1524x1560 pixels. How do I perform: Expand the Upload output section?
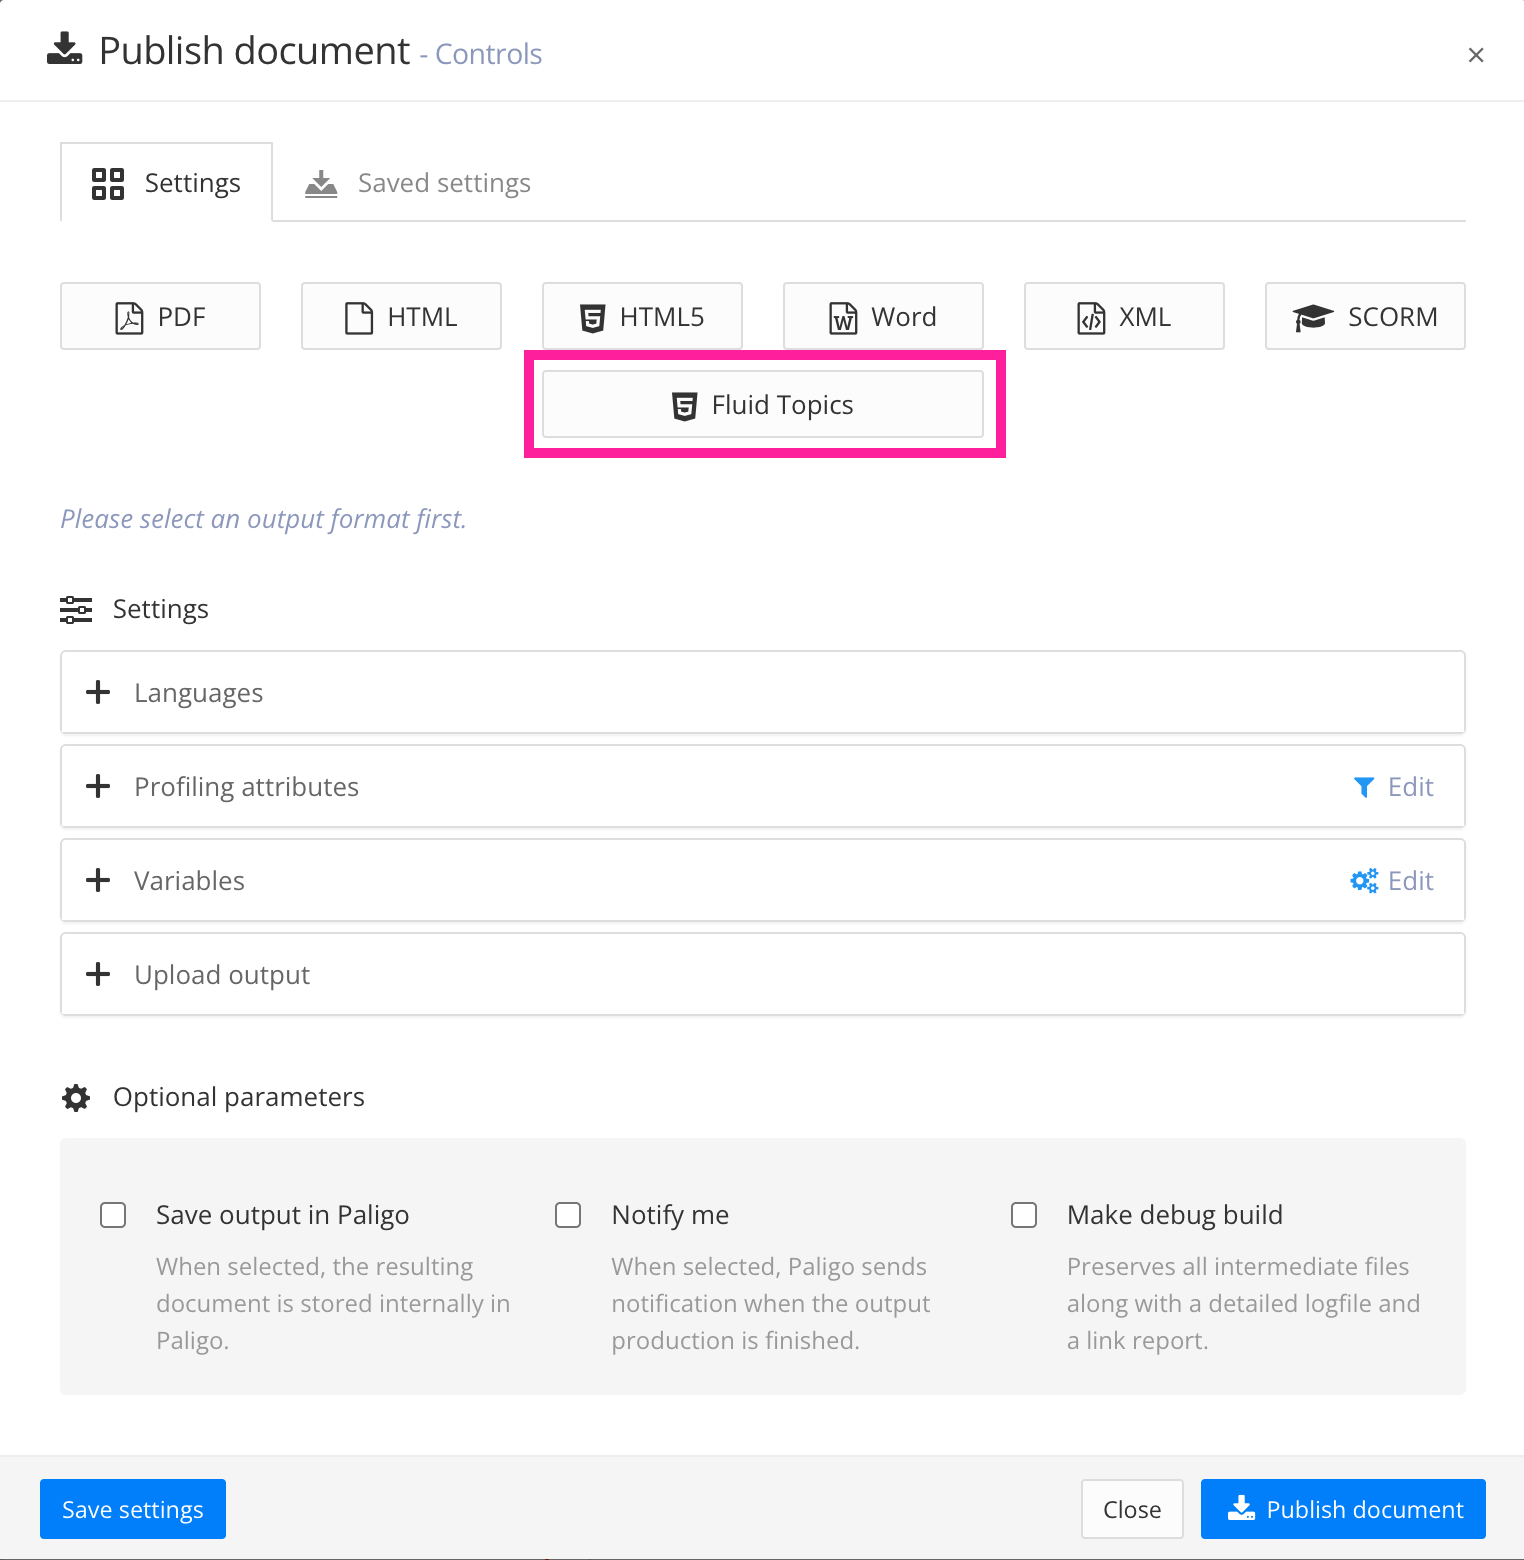(x=97, y=974)
